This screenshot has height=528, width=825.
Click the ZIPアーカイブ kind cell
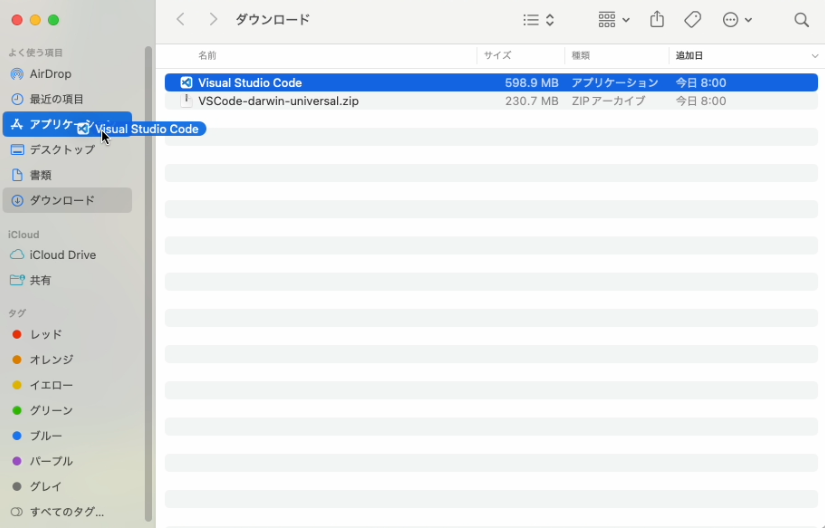(608, 101)
